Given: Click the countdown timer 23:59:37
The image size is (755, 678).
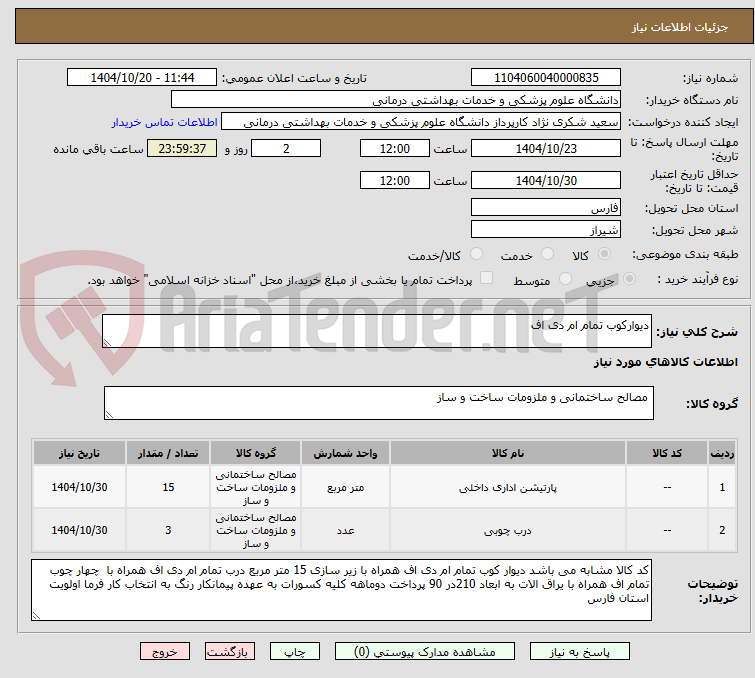Looking at the screenshot, I should click(x=182, y=148).
